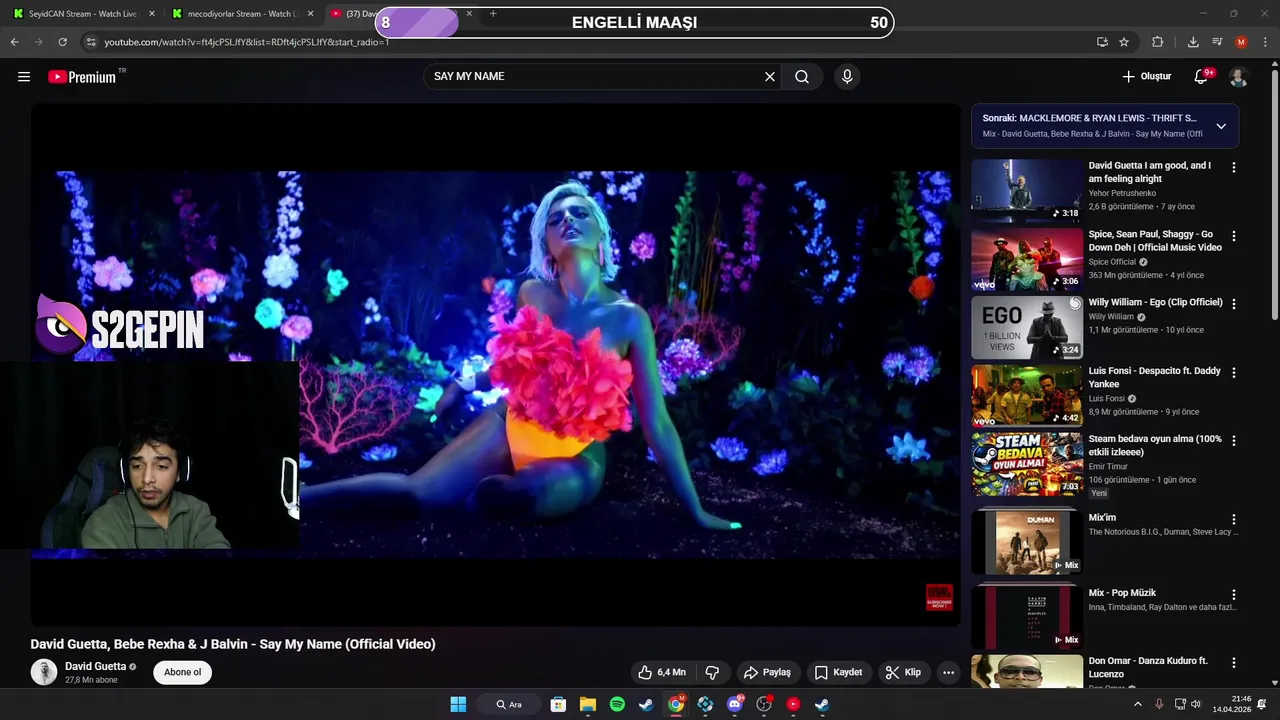The width and height of the screenshot is (1280, 720).
Task: Bookmark this page with the star icon
Action: coord(1124,42)
